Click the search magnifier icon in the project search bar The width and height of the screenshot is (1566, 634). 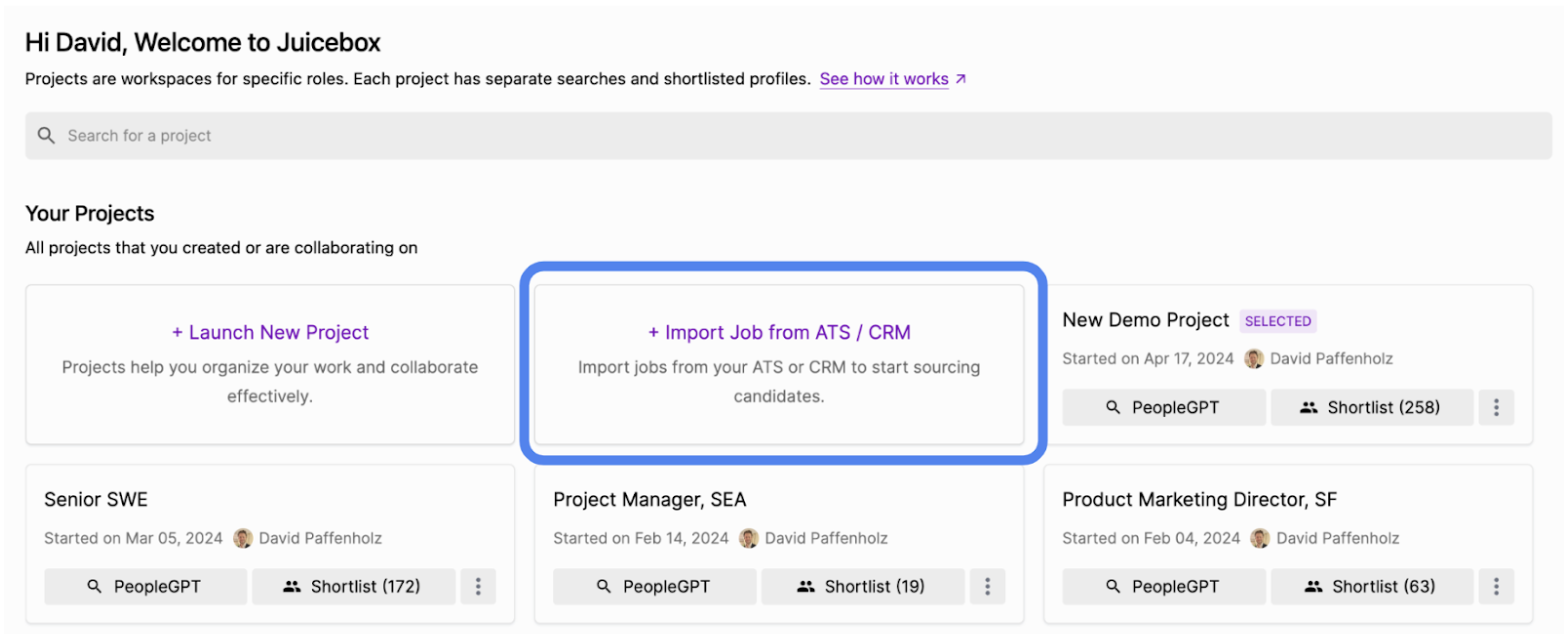coord(46,135)
